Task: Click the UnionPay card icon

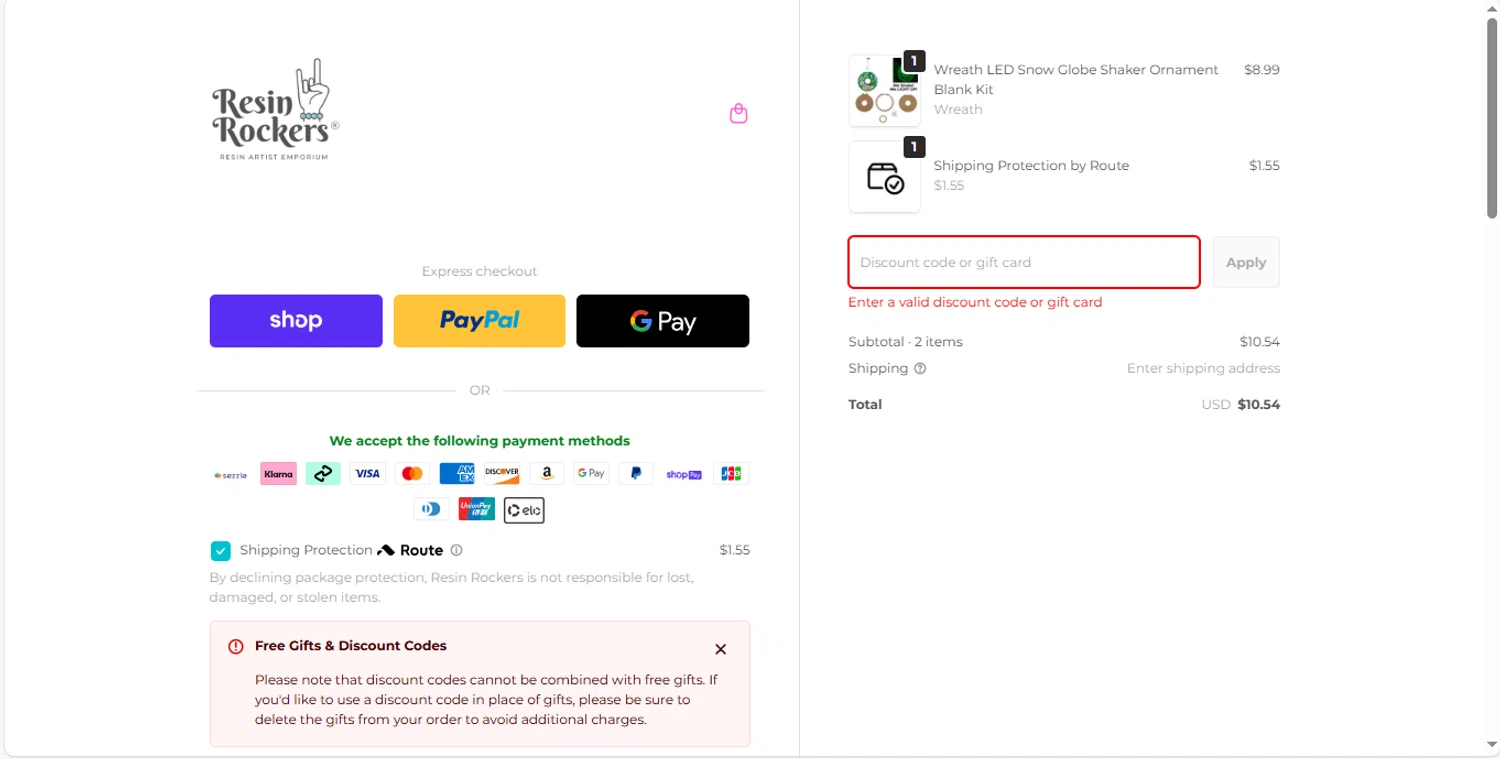Action: coord(477,510)
